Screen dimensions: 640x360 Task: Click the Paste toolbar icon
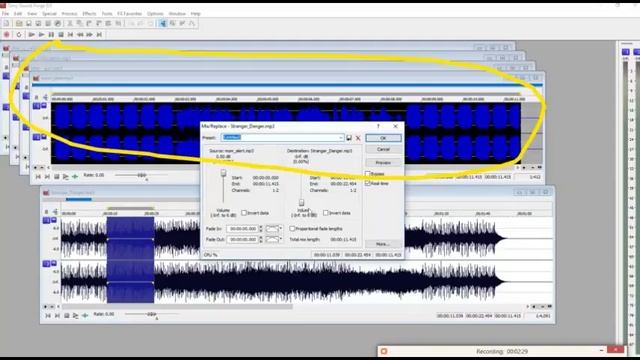[89, 24]
